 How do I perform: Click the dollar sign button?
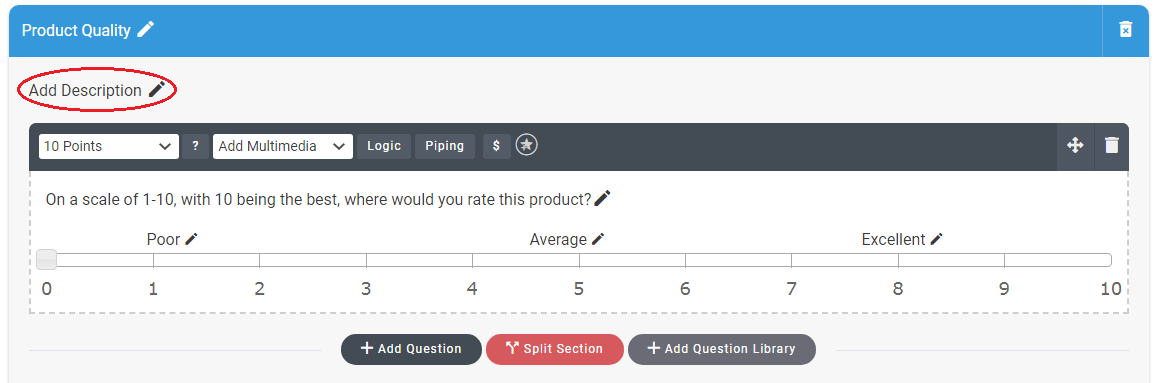[497, 146]
